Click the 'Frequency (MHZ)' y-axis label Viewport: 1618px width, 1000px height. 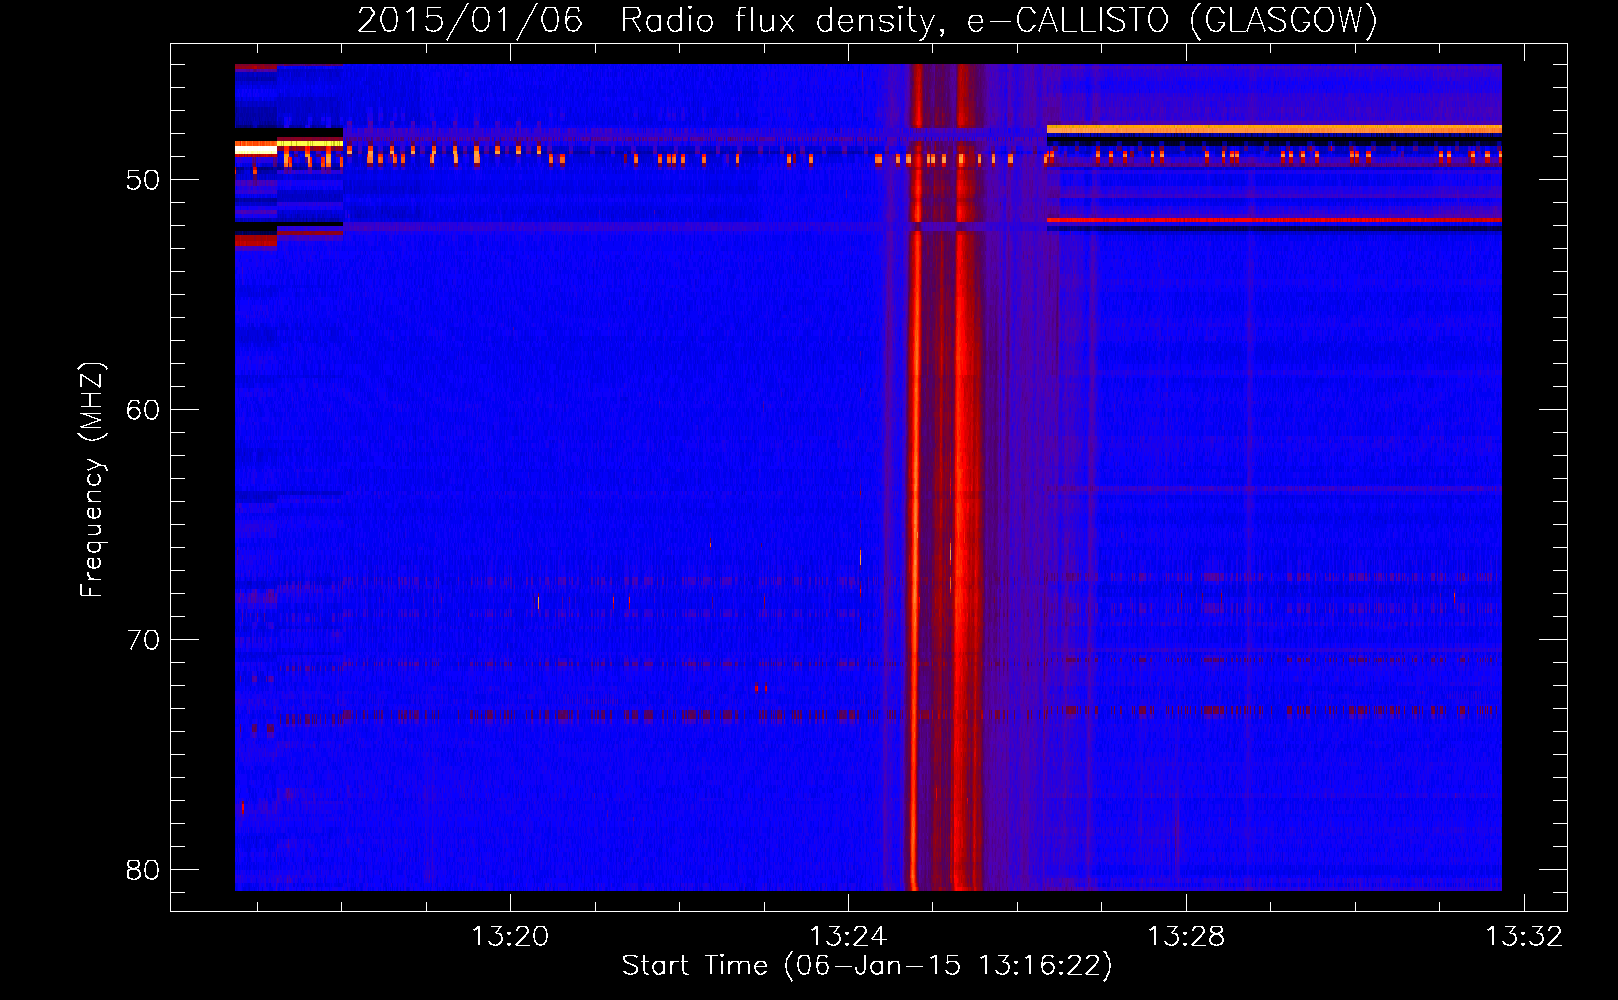click(x=91, y=480)
